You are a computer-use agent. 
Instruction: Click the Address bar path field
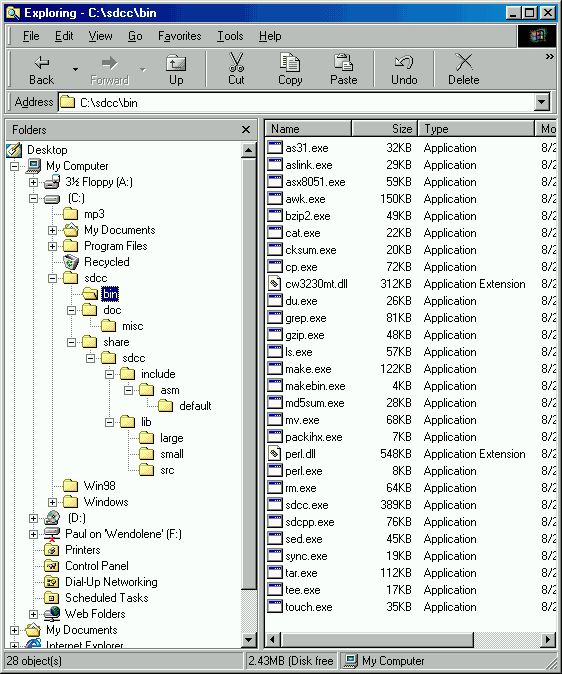tap(297, 102)
